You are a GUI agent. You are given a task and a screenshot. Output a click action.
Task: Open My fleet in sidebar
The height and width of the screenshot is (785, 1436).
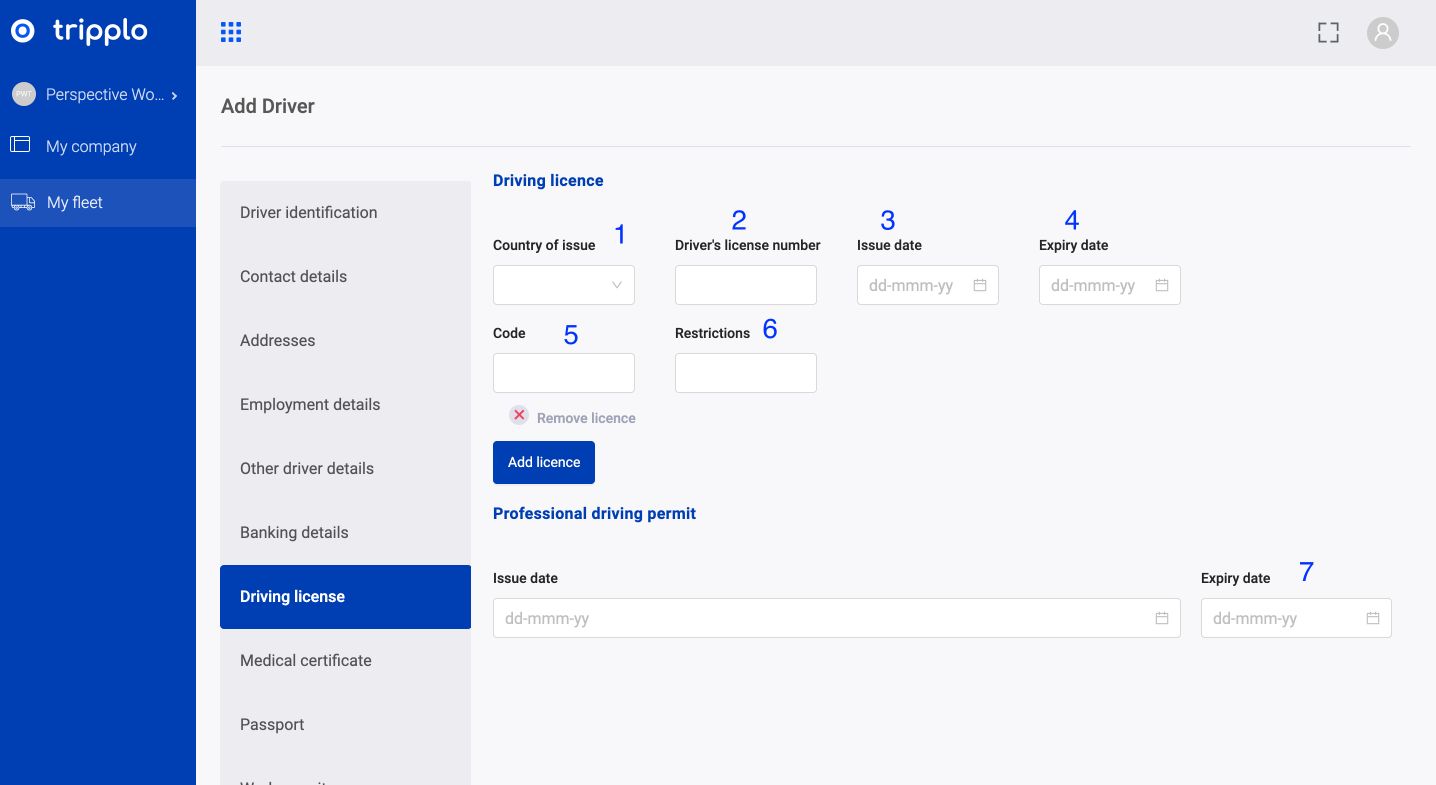(x=75, y=203)
